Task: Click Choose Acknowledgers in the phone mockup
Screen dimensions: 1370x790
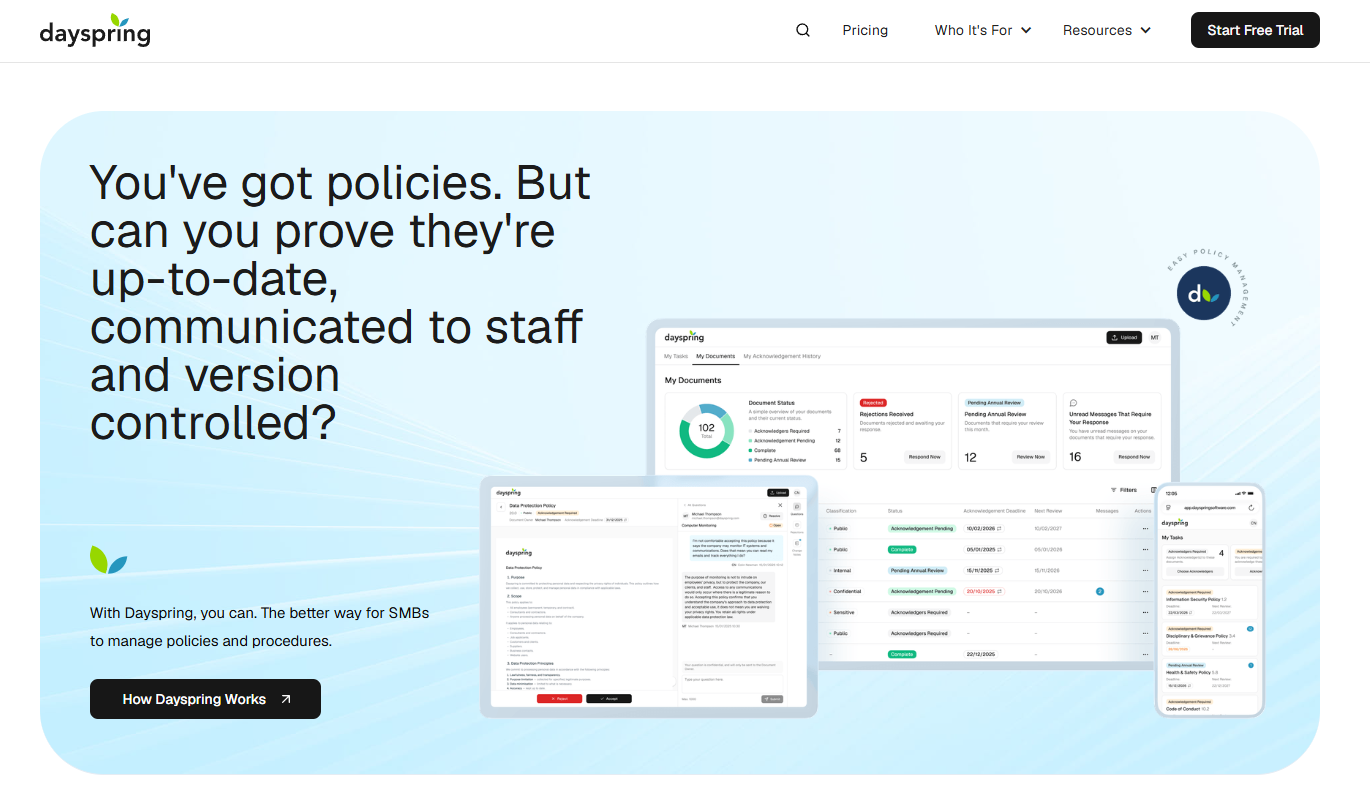Action: pos(1195,571)
